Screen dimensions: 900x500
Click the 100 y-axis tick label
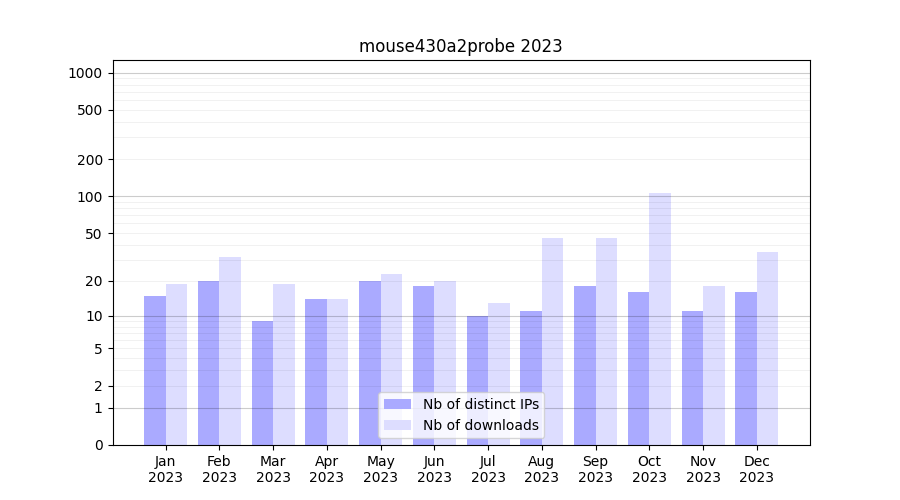[90, 197]
